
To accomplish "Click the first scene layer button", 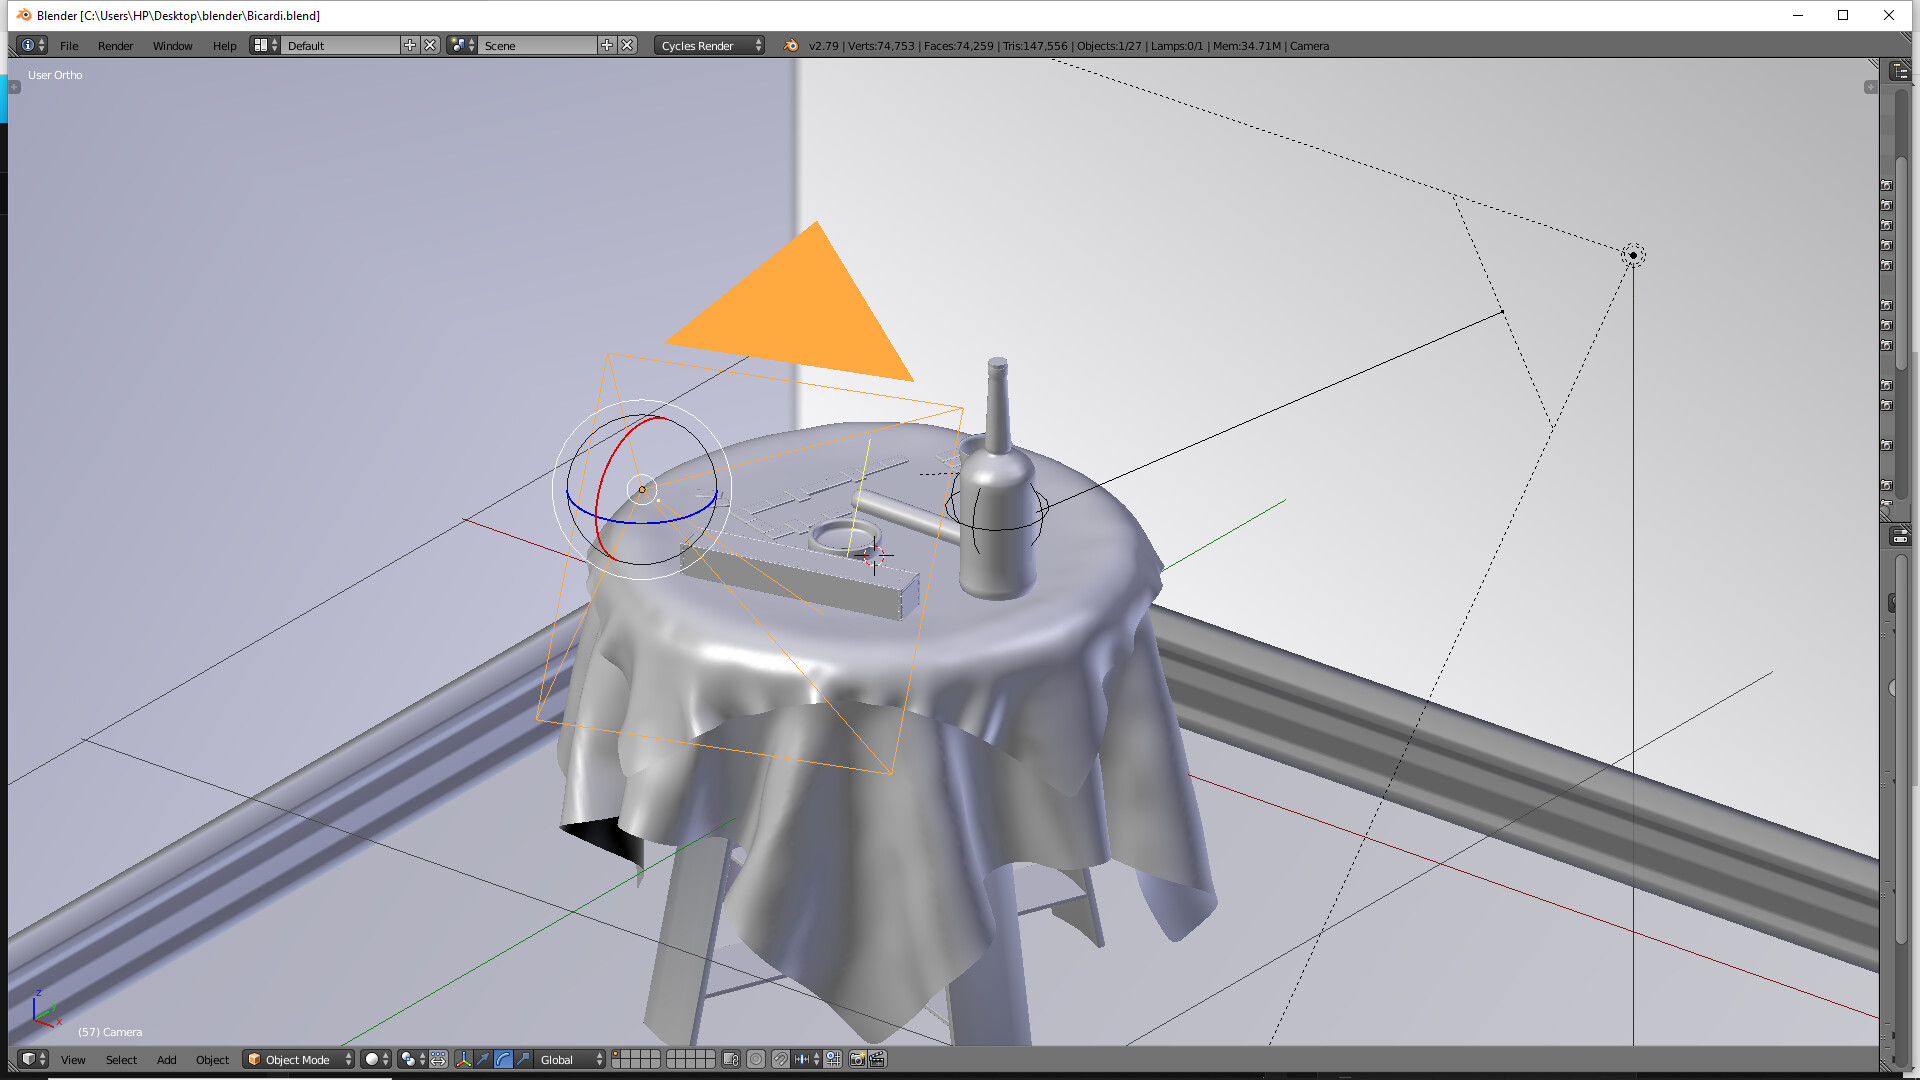I will click(x=617, y=1054).
